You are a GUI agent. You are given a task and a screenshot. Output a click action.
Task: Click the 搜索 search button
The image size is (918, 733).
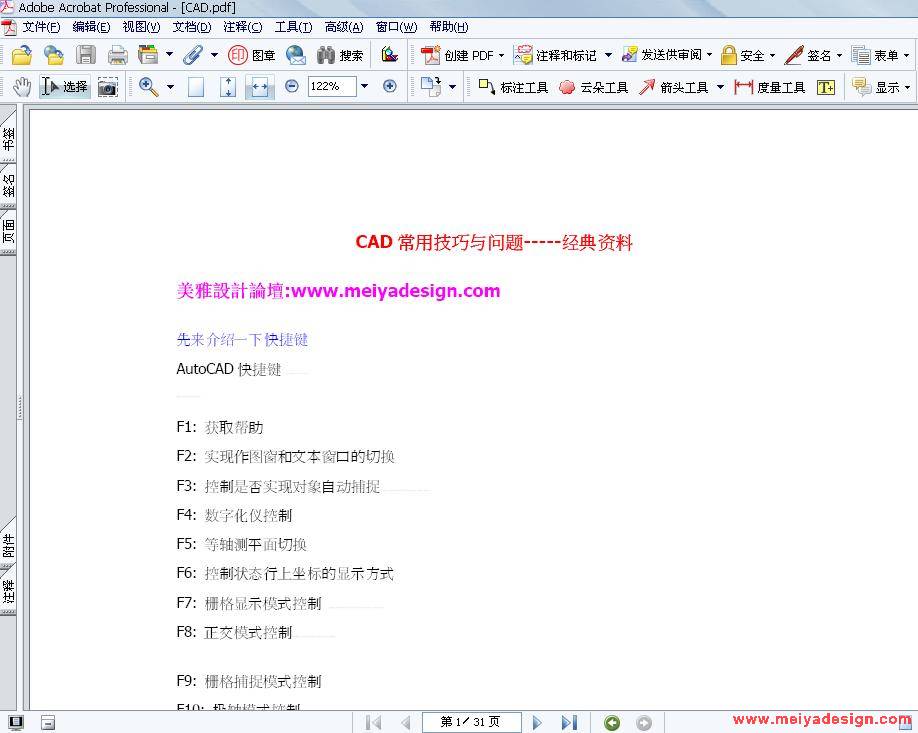(x=341, y=55)
